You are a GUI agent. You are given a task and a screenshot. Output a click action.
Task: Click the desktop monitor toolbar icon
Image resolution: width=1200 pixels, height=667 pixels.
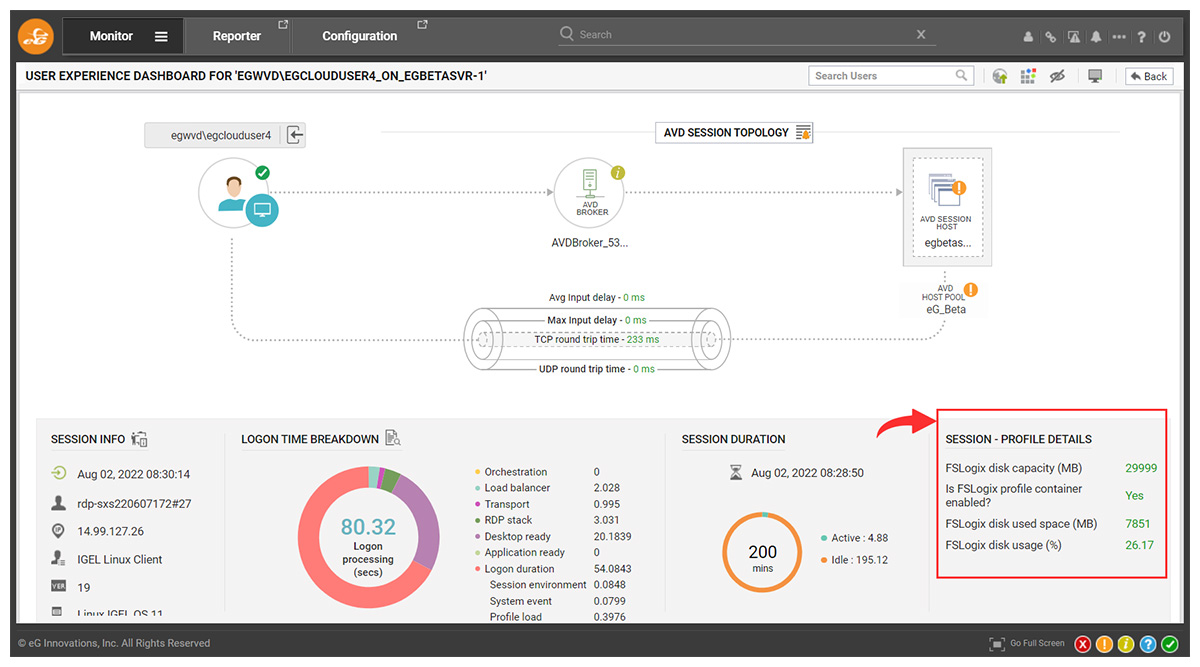(1095, 76)
